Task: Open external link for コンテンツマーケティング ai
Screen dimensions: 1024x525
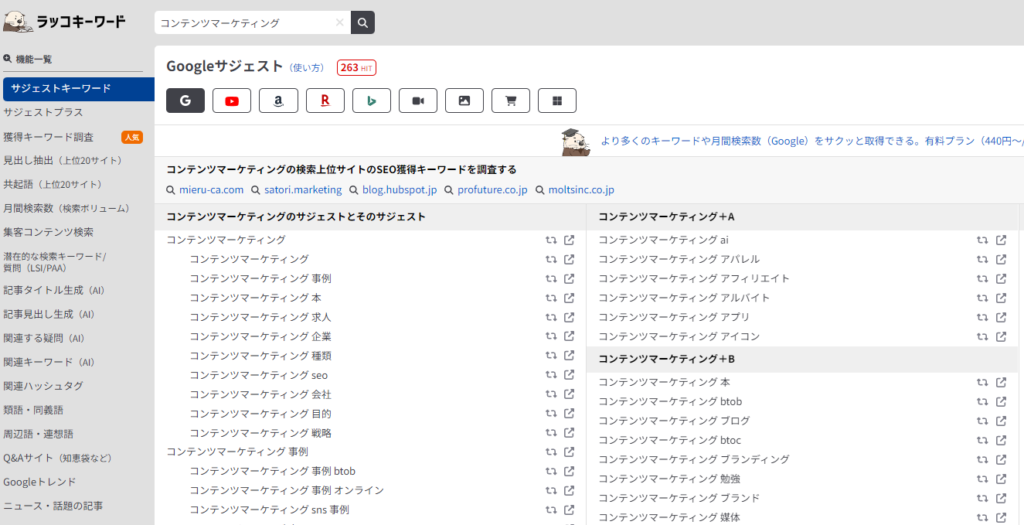Action: pos(1000,240)
